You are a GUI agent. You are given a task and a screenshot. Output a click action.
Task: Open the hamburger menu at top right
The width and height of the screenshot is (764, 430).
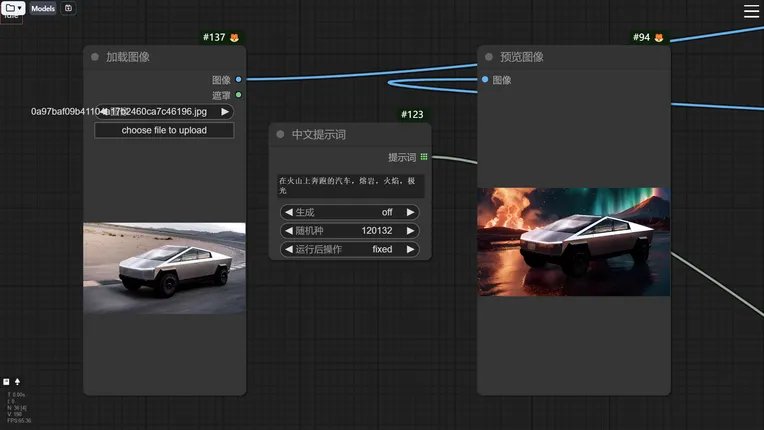(x=751, y=11)
